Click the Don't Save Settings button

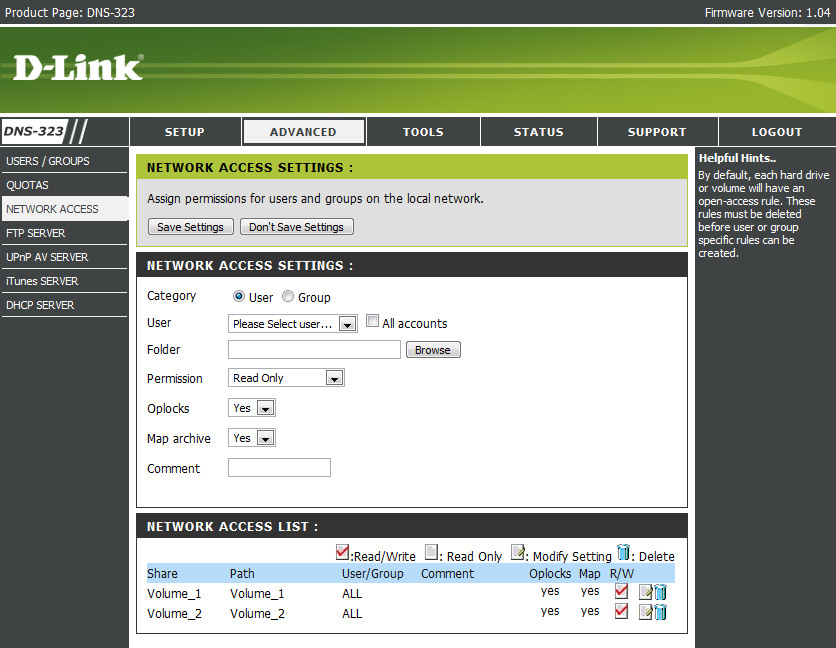(296, 227)
